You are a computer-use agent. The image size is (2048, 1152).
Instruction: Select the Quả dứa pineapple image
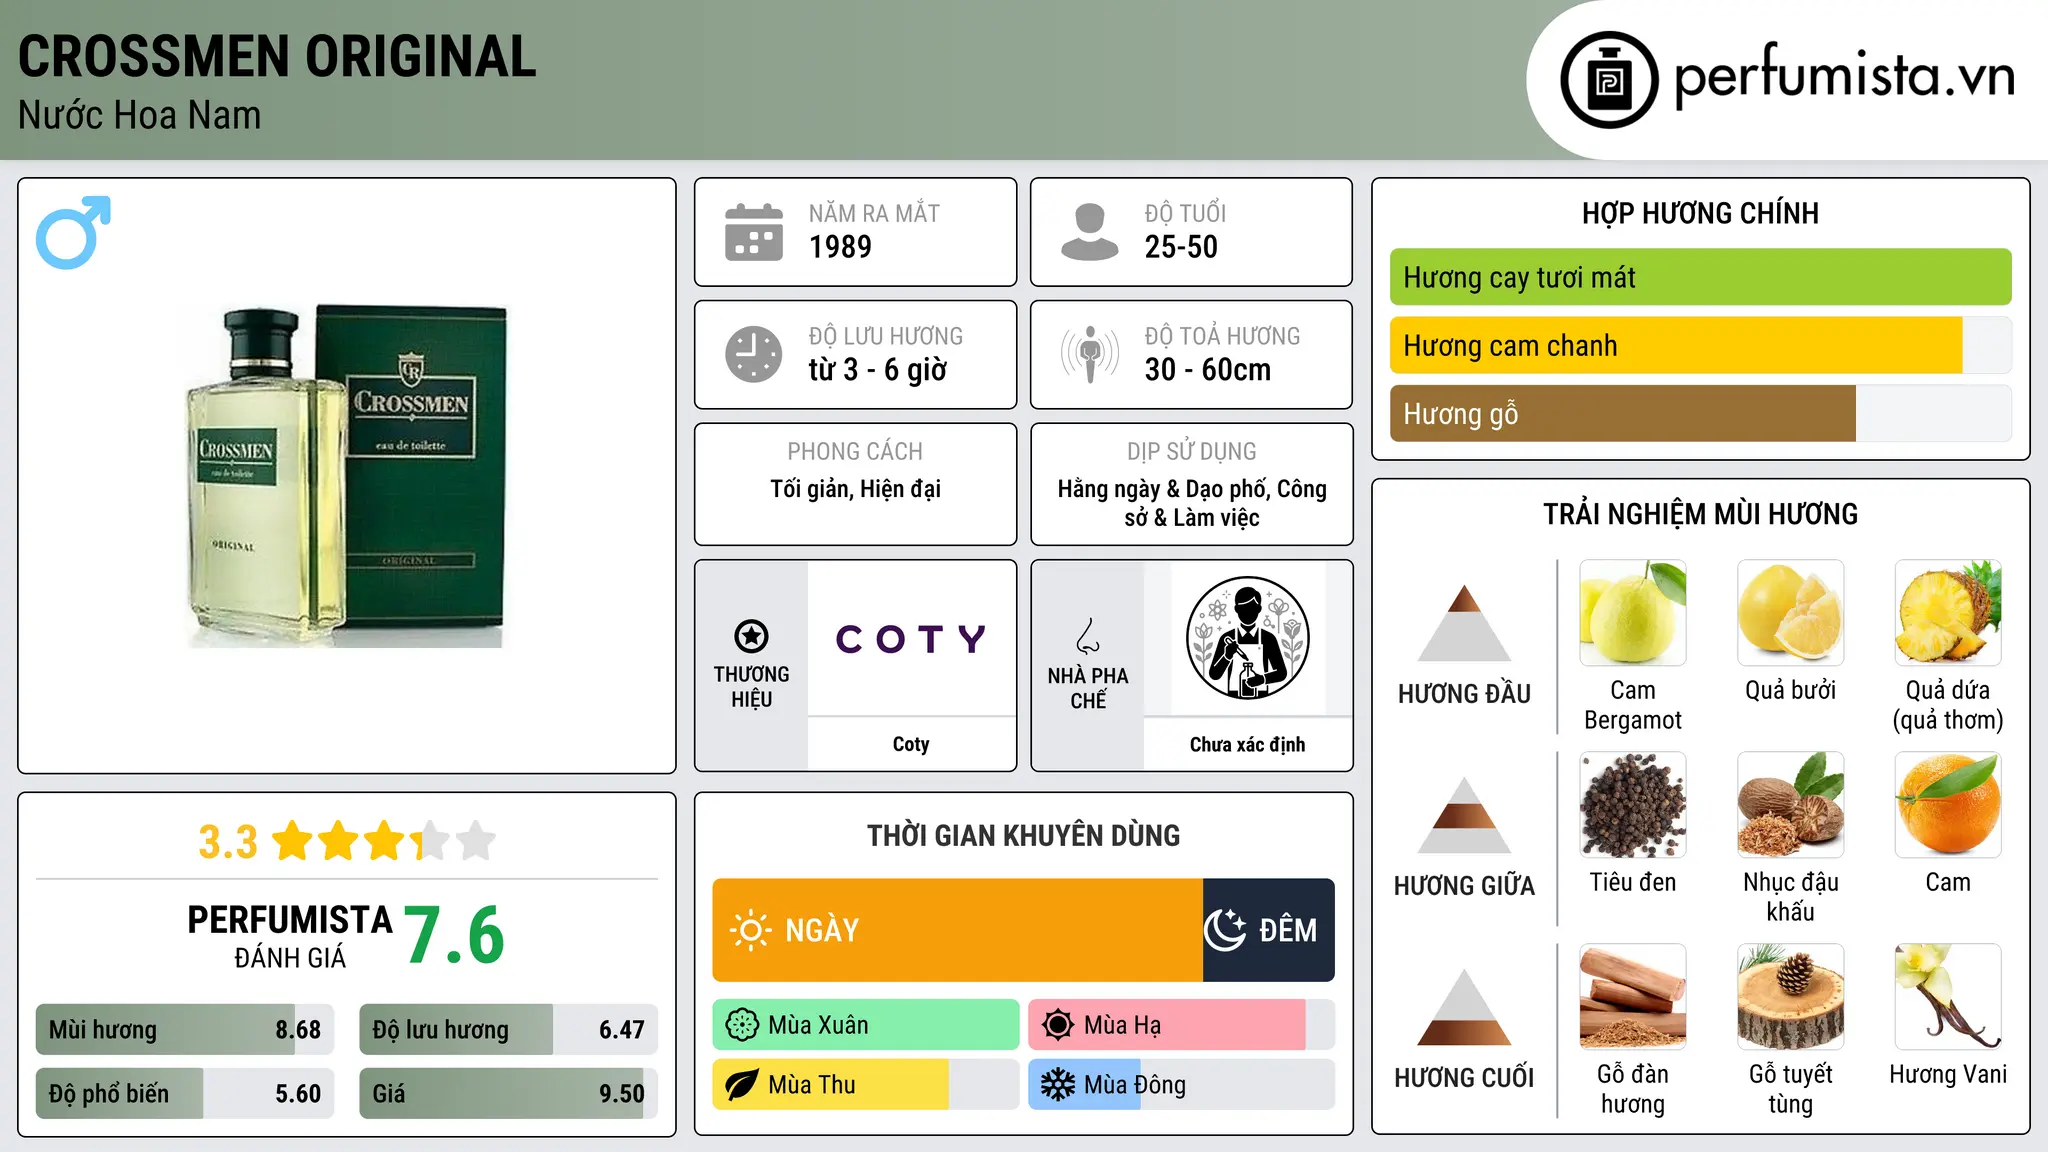pos(1948,613)
